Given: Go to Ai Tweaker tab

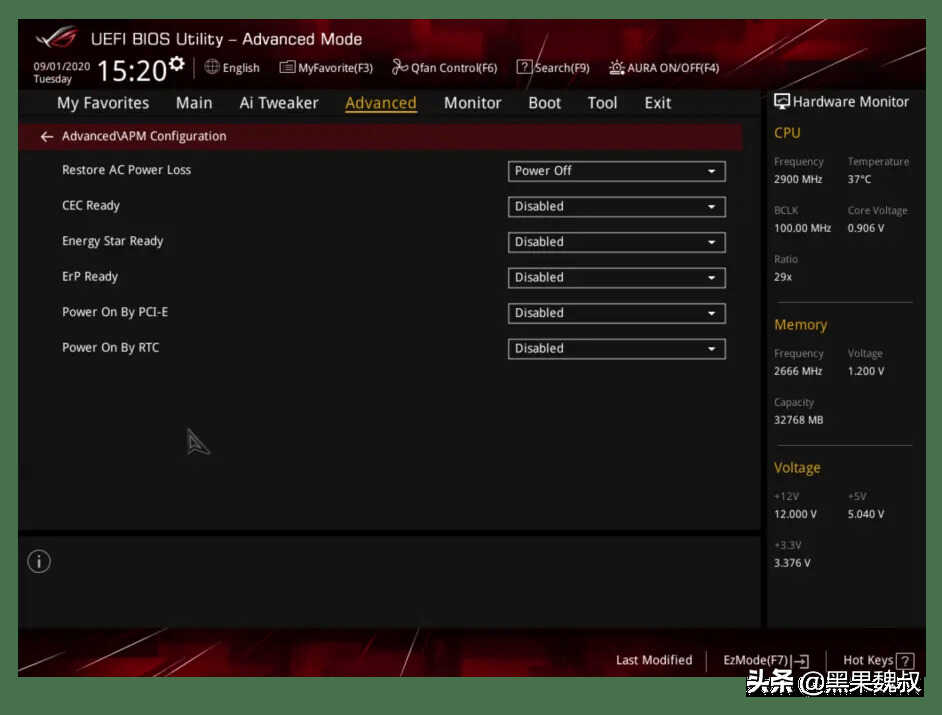Looking at the screenshot, I should click(279, 103).
